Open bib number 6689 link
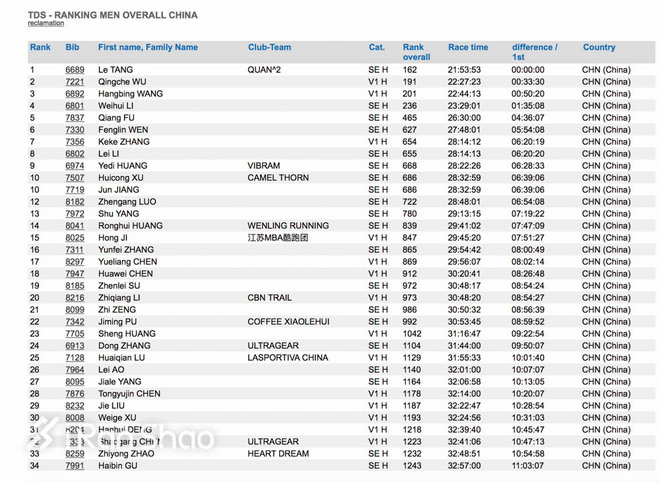This screenshot has height=482, width=660. (75, 70)
